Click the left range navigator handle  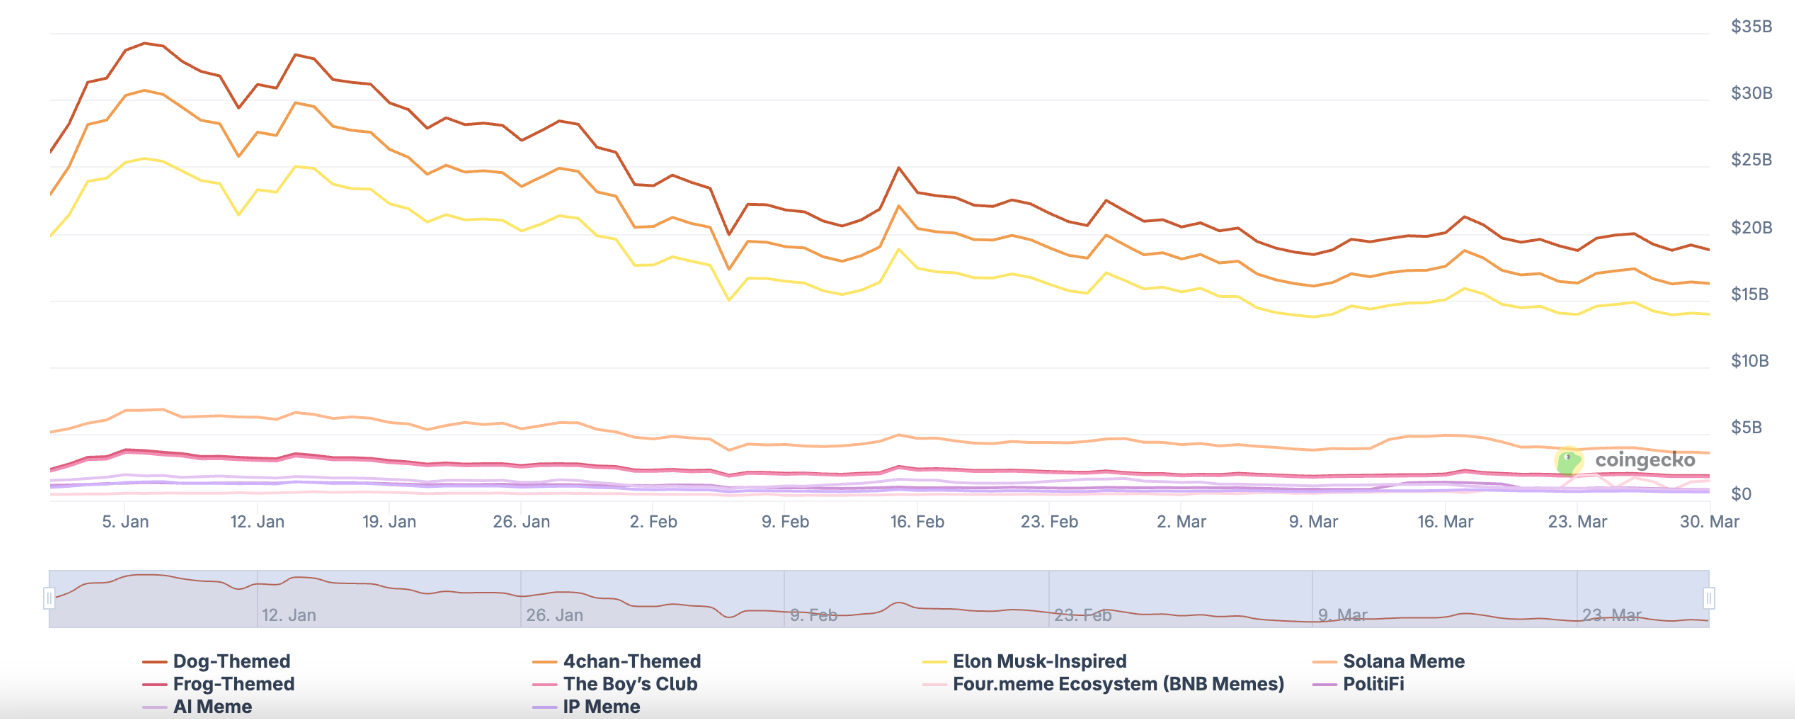[x=49, y=598]
